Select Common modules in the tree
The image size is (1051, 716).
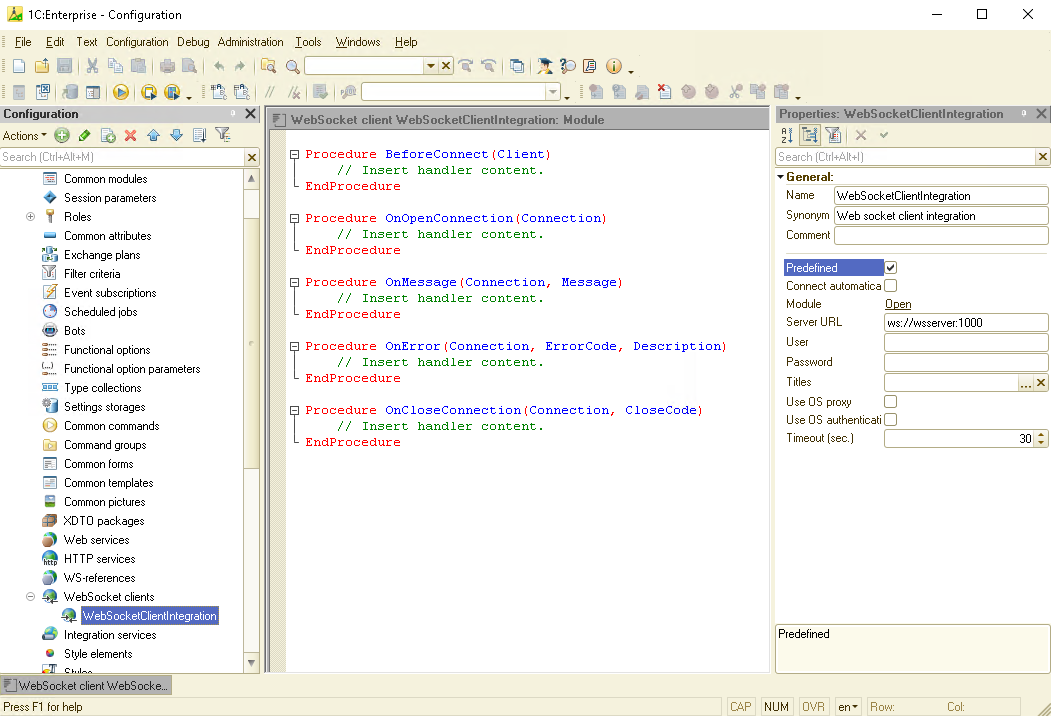click(x=105, y=179)
